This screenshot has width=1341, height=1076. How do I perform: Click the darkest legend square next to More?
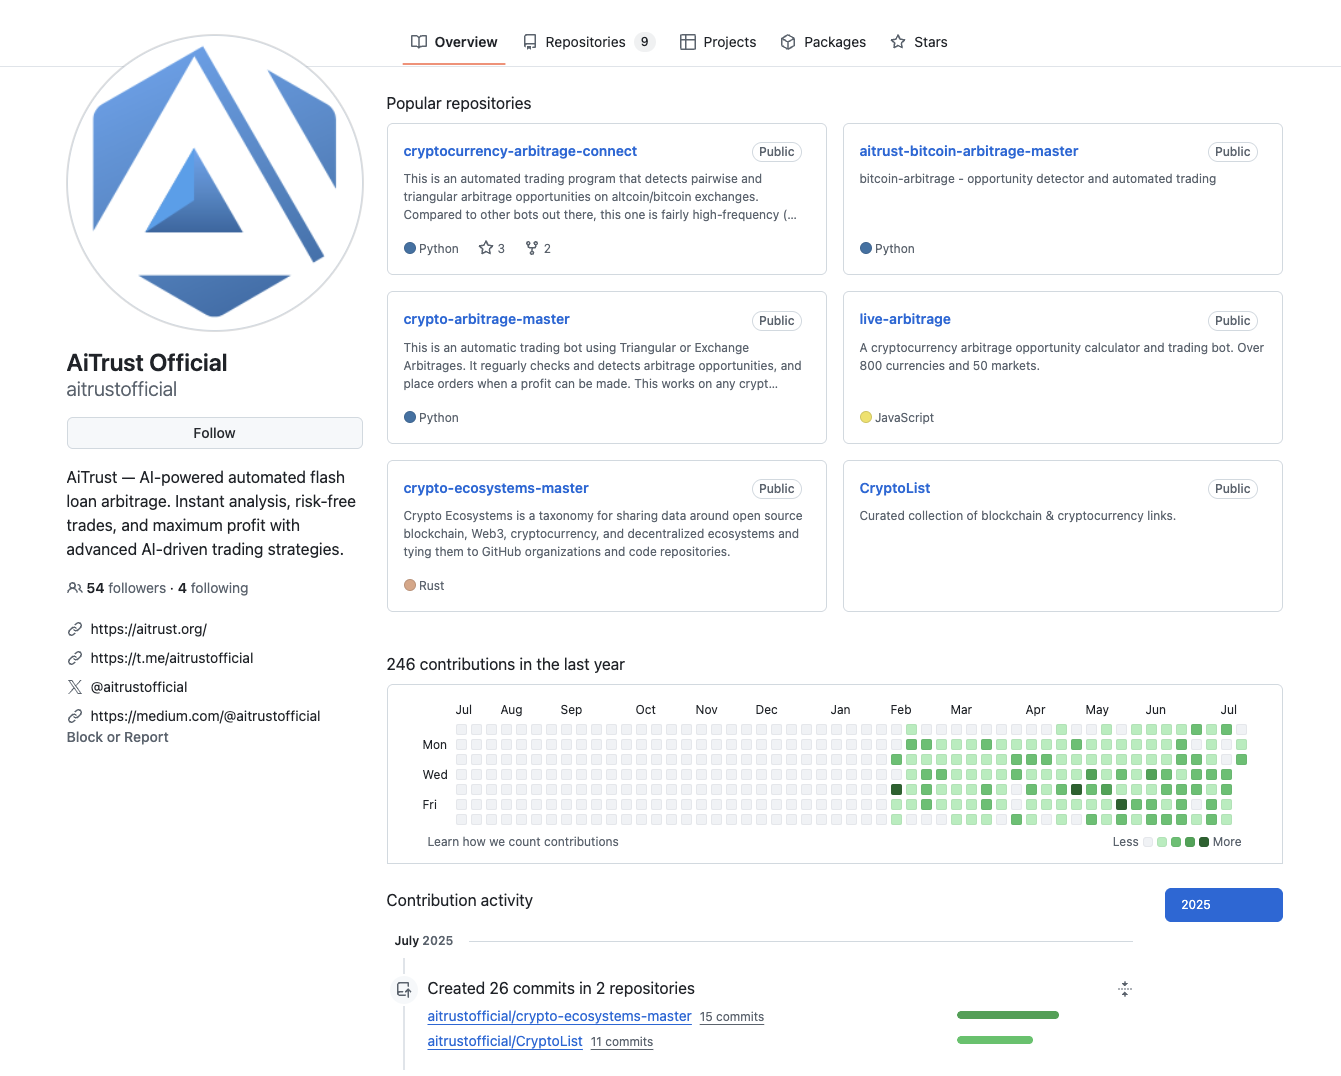pyautogui.click(x=1204, y=842)
